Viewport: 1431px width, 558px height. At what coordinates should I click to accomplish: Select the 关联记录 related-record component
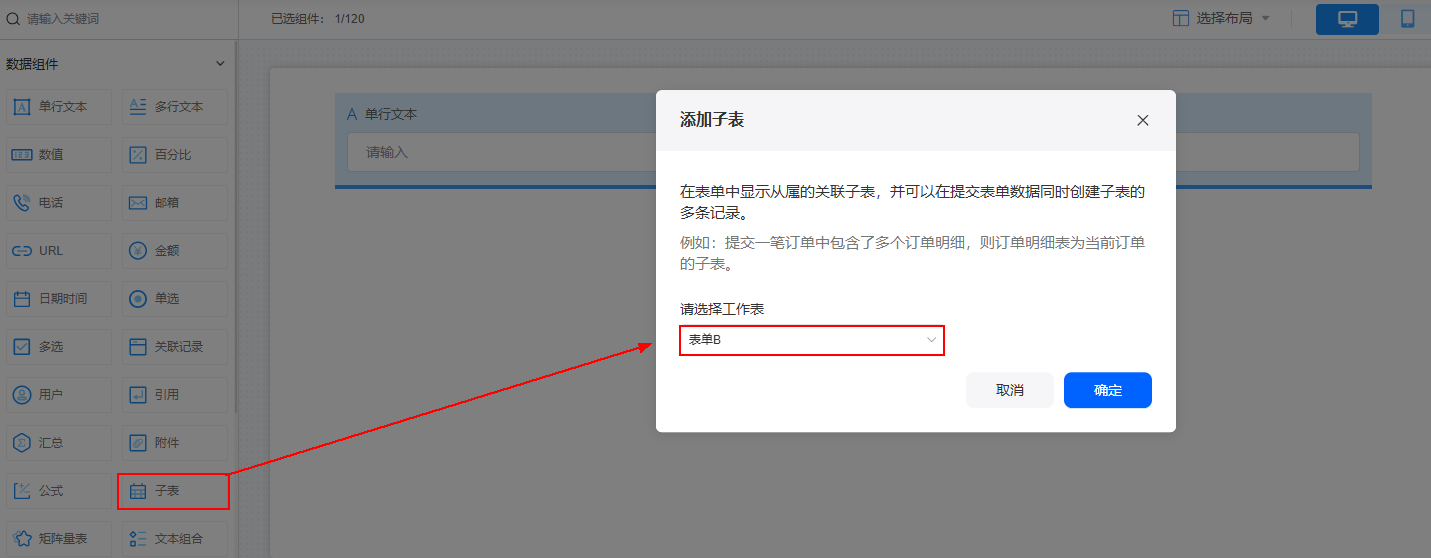(x=175, y=347)
